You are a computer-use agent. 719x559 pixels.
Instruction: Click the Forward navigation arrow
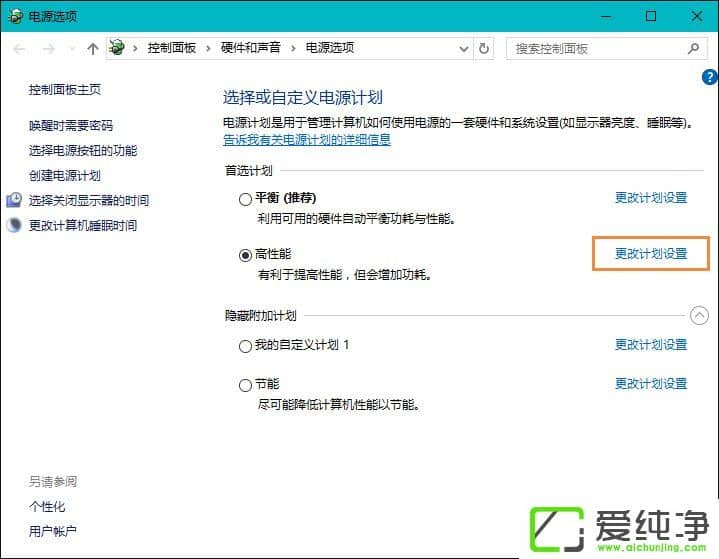[x=48, y=49]
